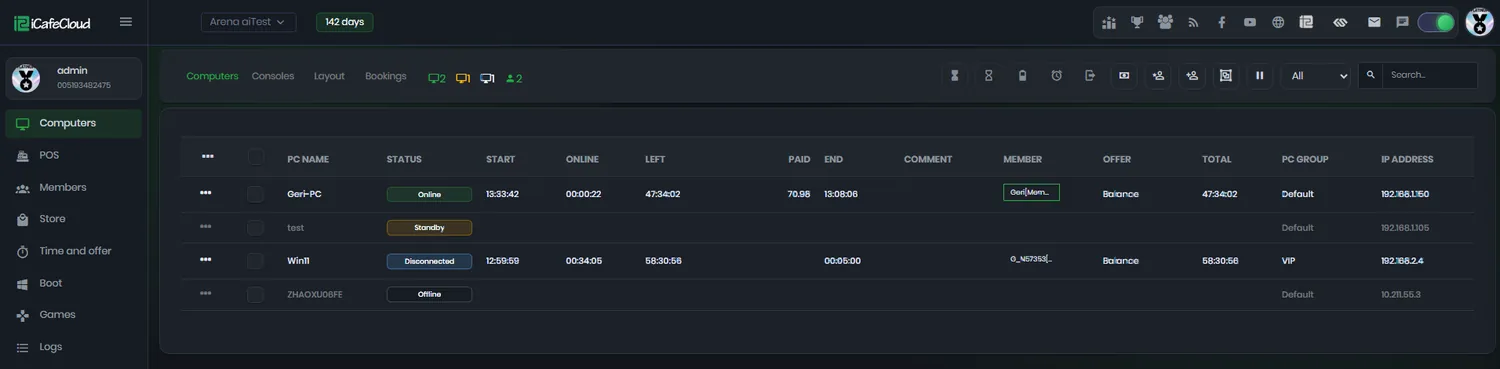Check the Geri-PC row checkbox

pos(256,194)
